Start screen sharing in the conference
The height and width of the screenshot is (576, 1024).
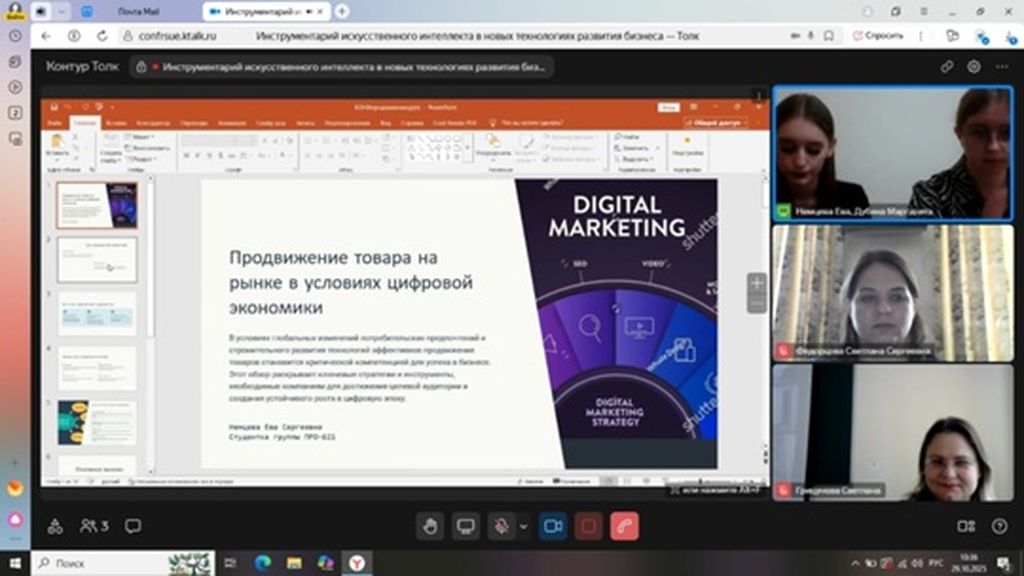[465, 526]
